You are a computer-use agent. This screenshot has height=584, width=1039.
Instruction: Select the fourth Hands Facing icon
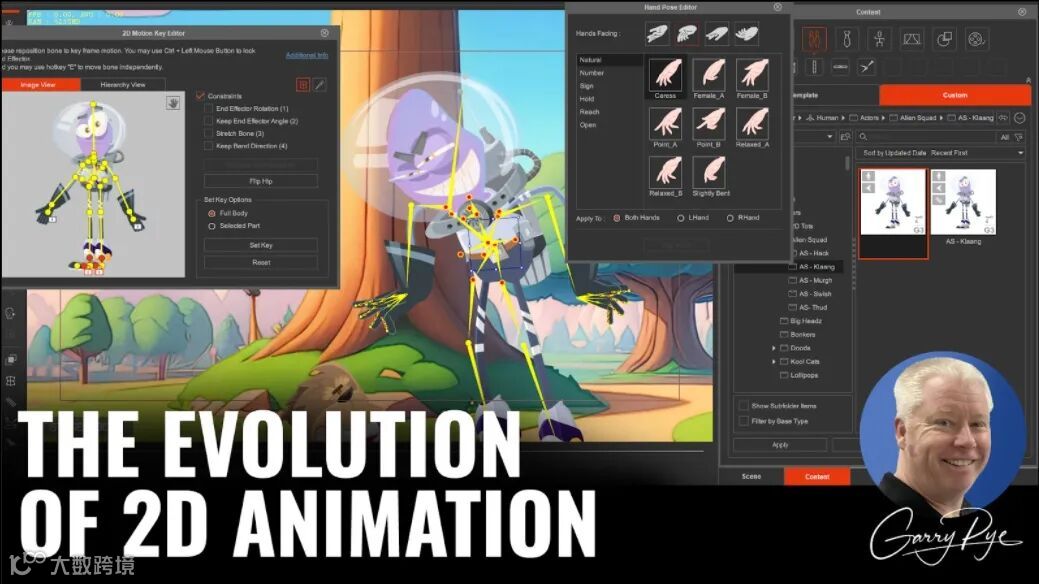coord(747,34)
